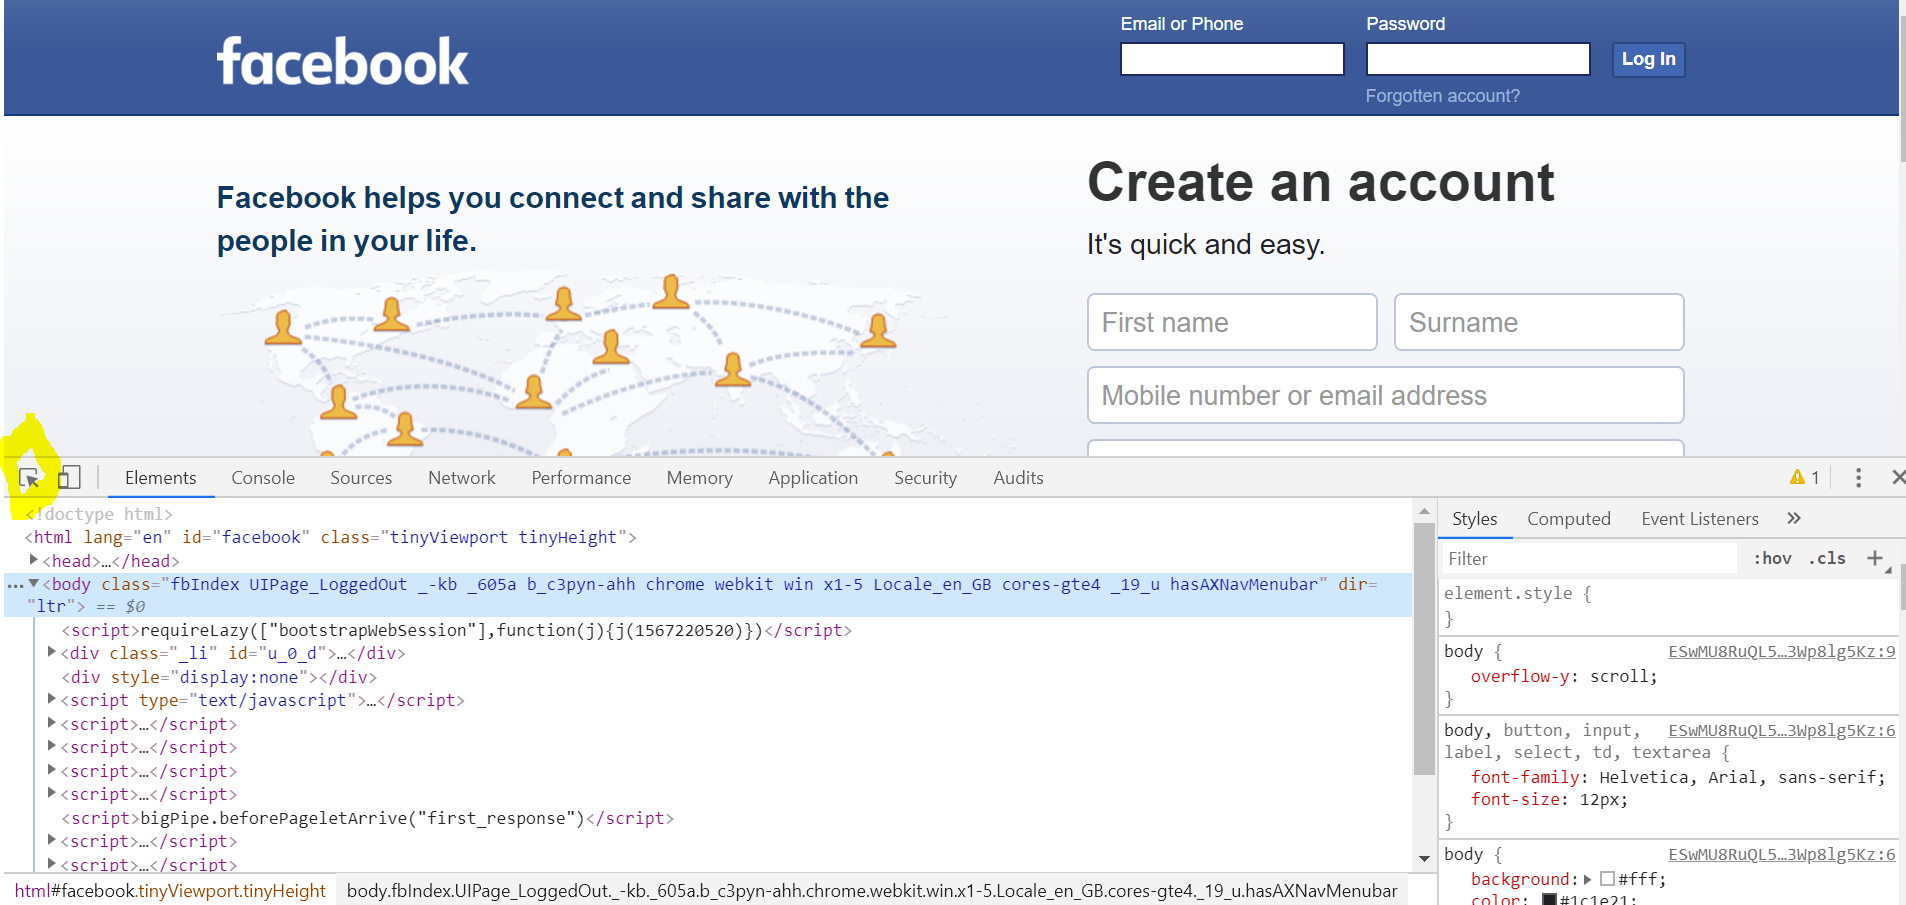Open stylesheet link for background rule
1906x905 pixels.
(1781, 854)
